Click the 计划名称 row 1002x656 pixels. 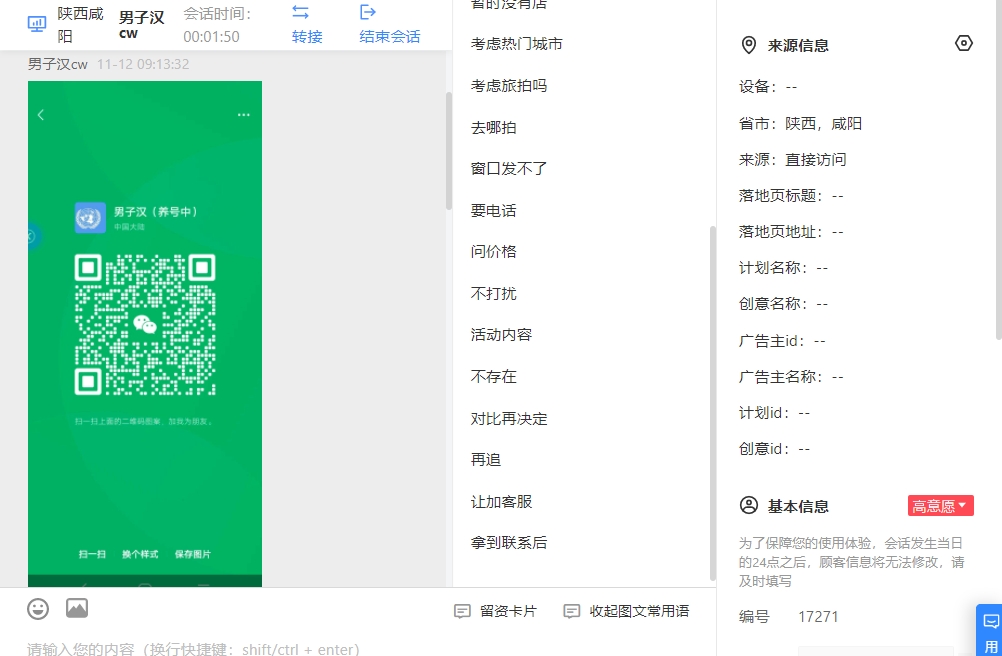(x=783, y=268)
